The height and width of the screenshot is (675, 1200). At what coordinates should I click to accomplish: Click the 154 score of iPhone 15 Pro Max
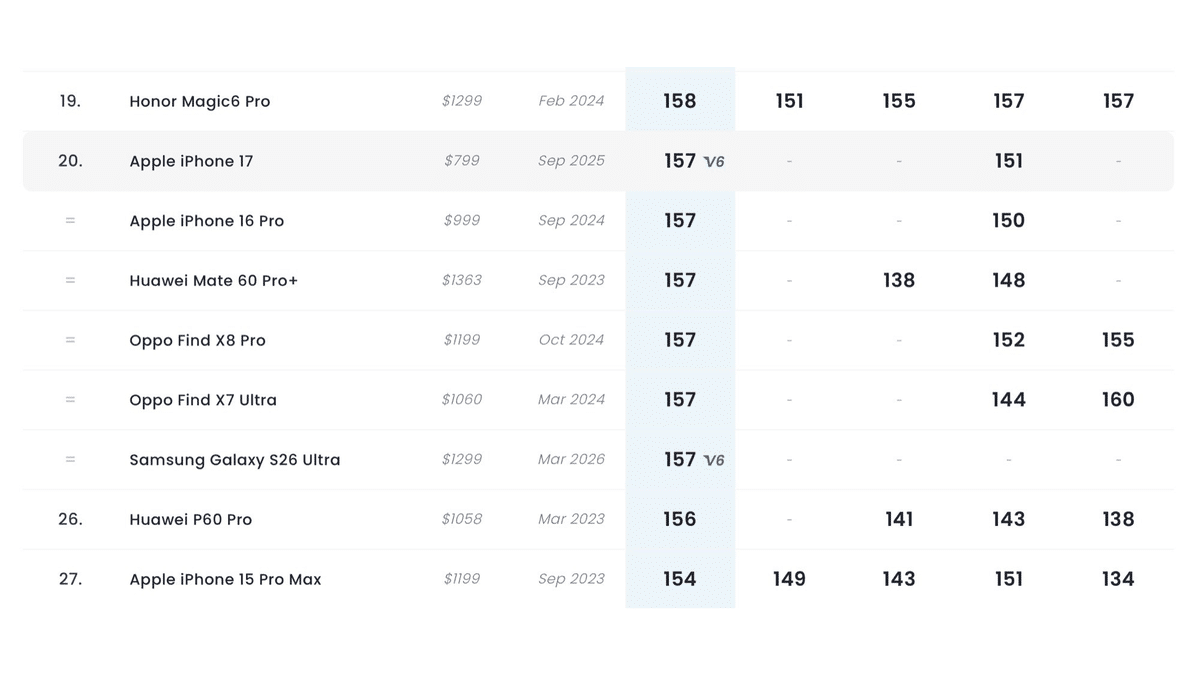coord(680,579)
